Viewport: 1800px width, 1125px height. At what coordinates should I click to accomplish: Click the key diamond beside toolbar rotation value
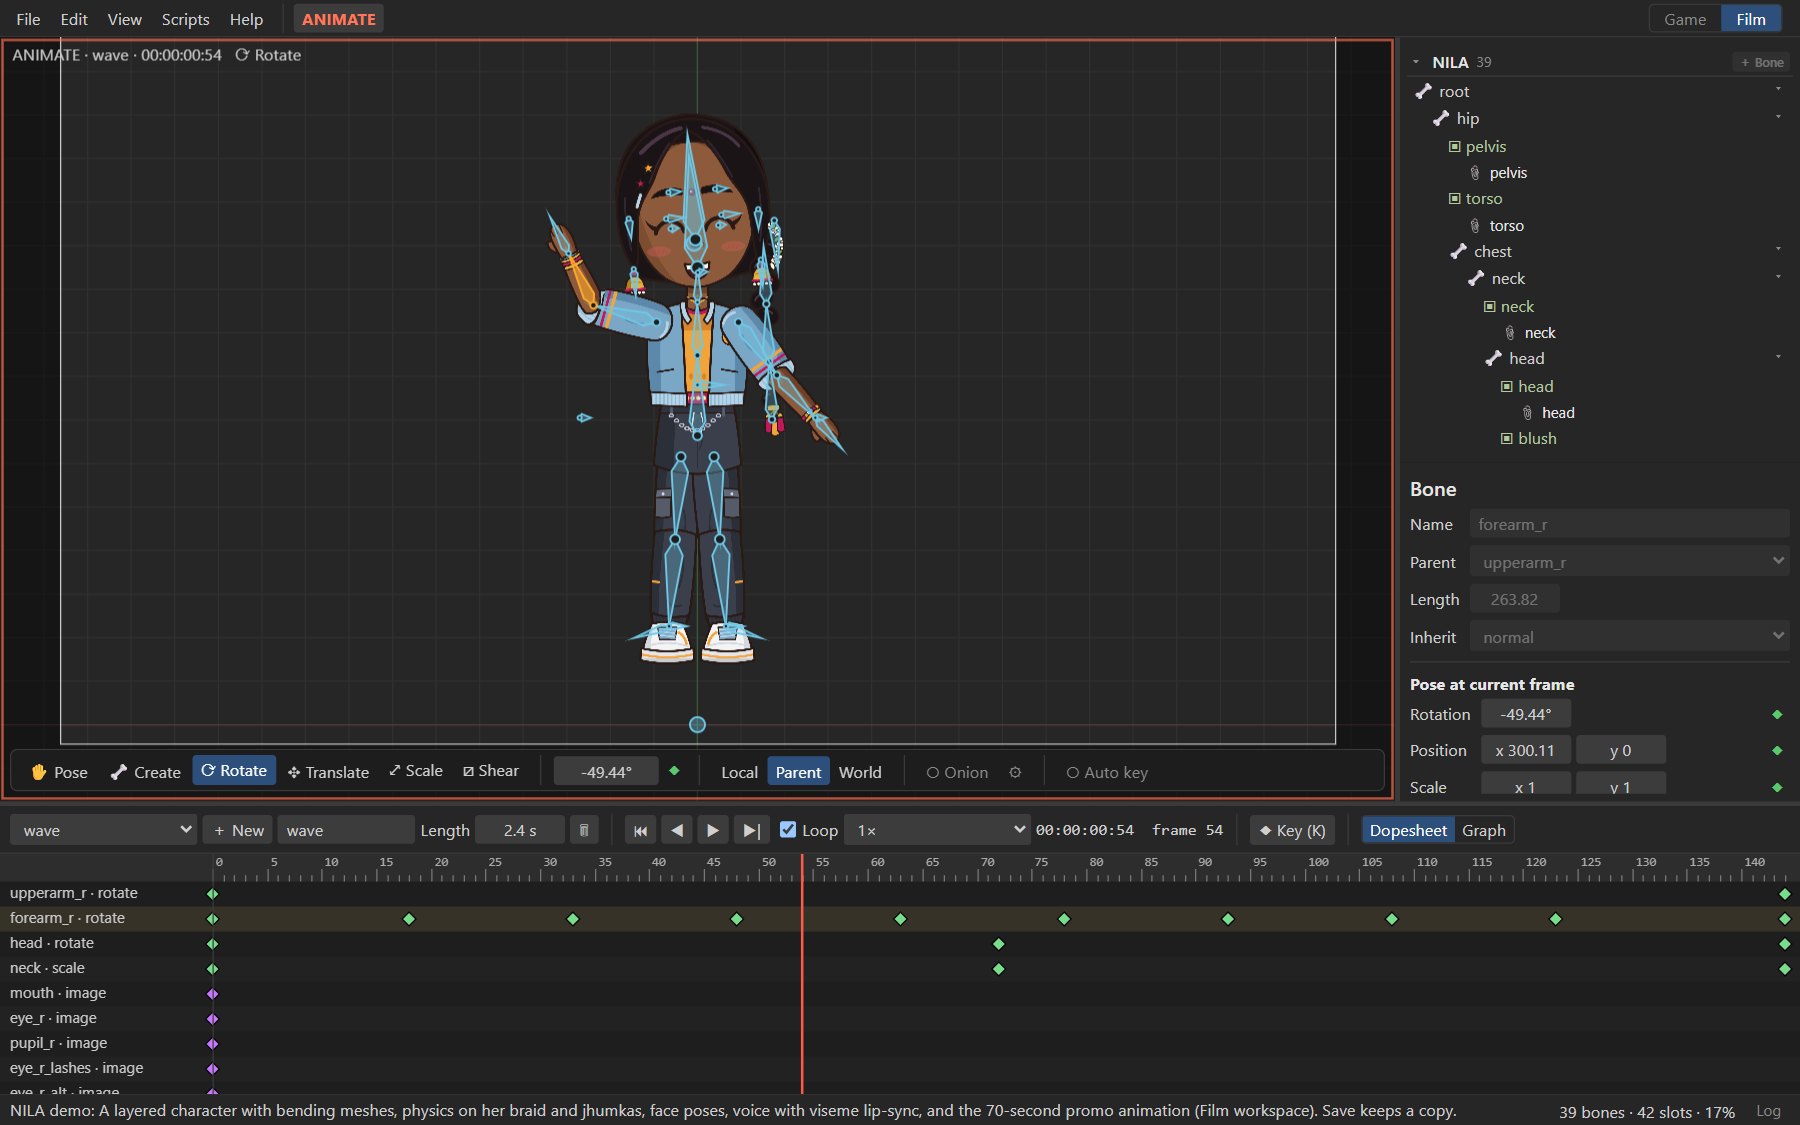click(x=674, y=771)
